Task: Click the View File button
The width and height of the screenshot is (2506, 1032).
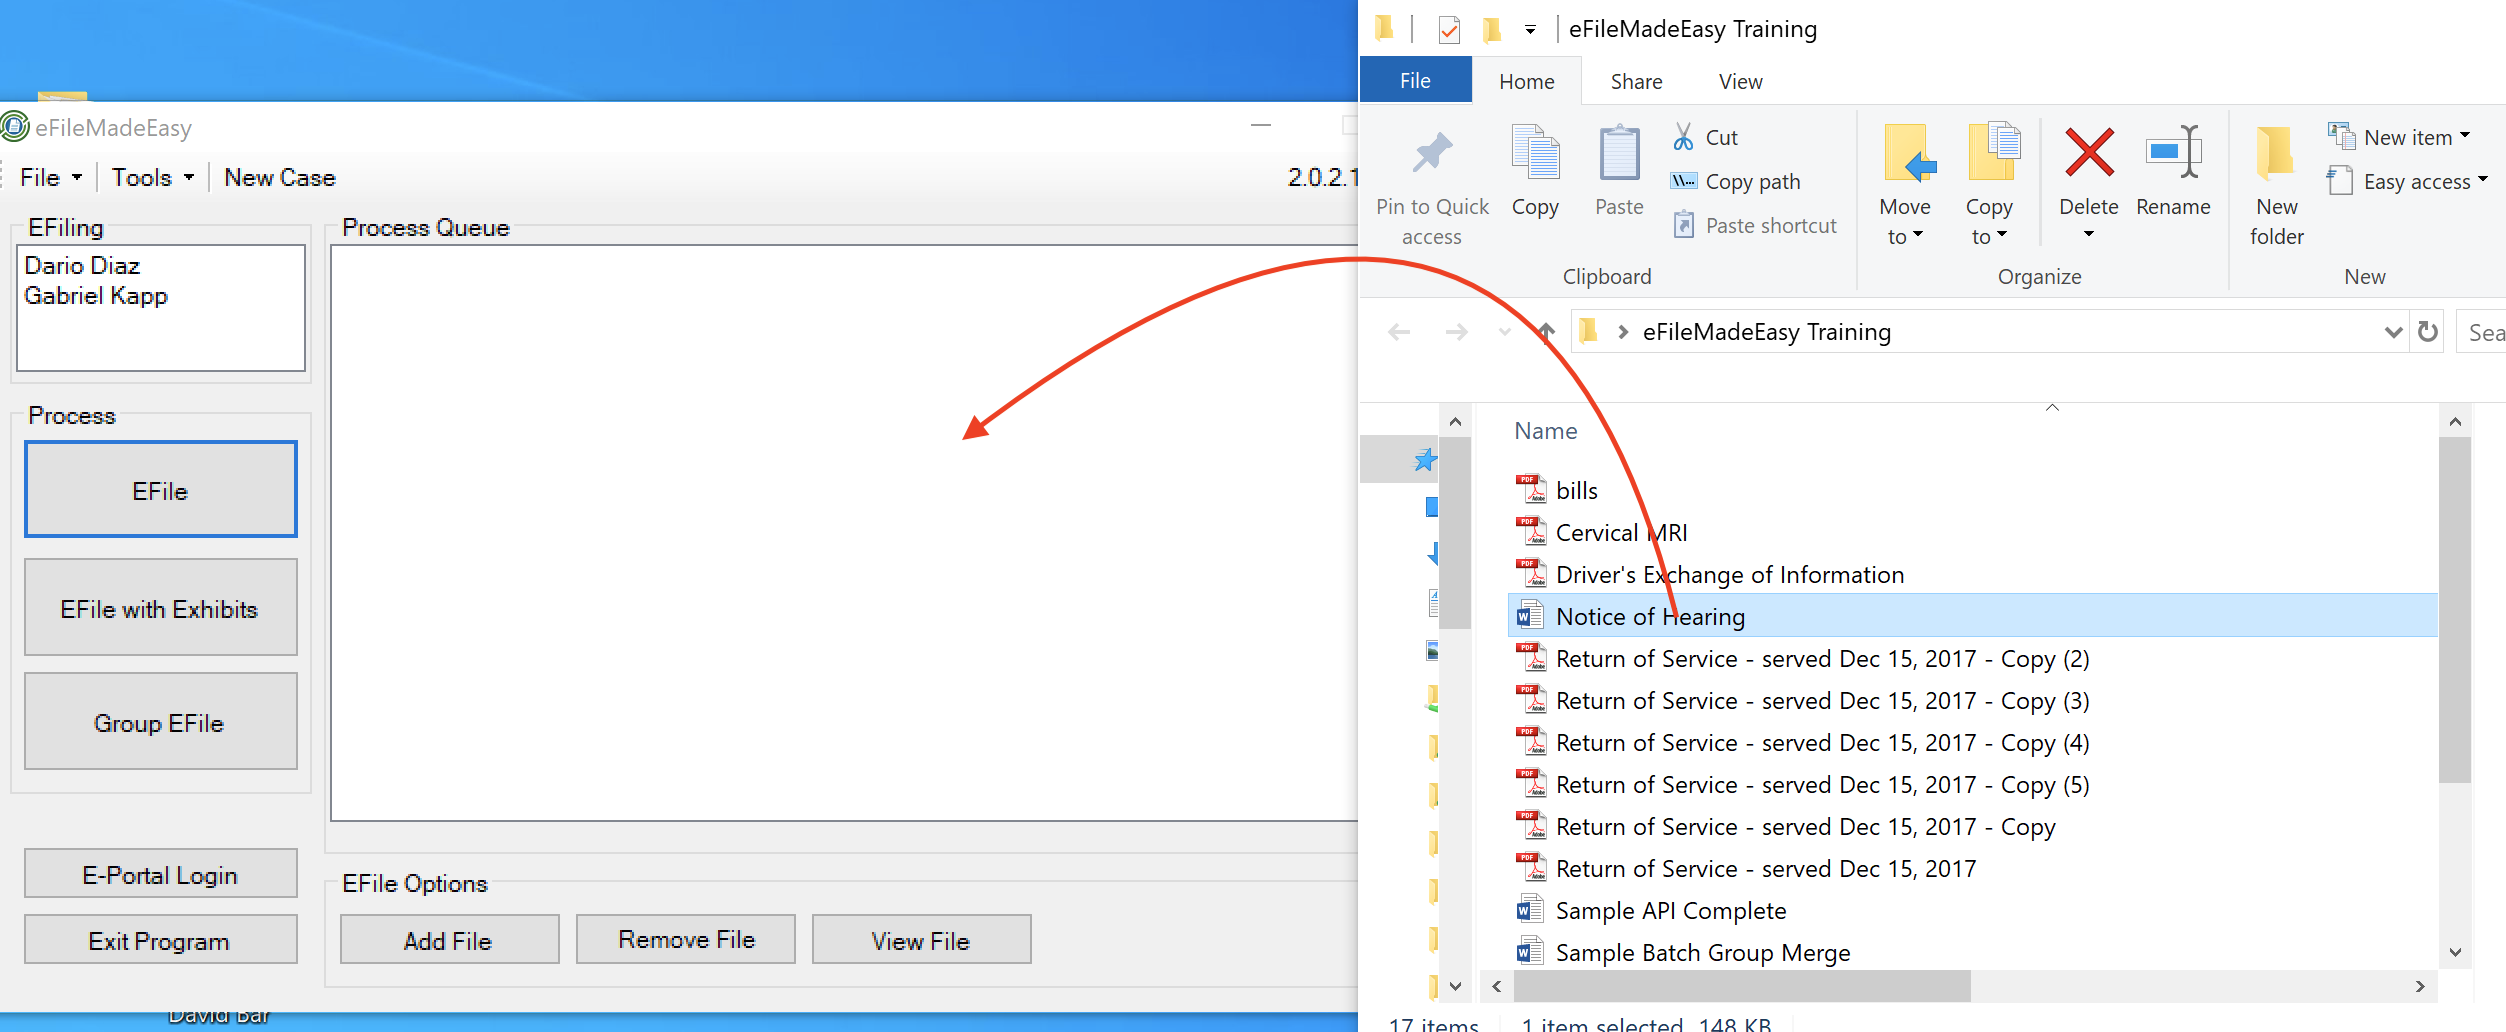Action: pos(922,940)
